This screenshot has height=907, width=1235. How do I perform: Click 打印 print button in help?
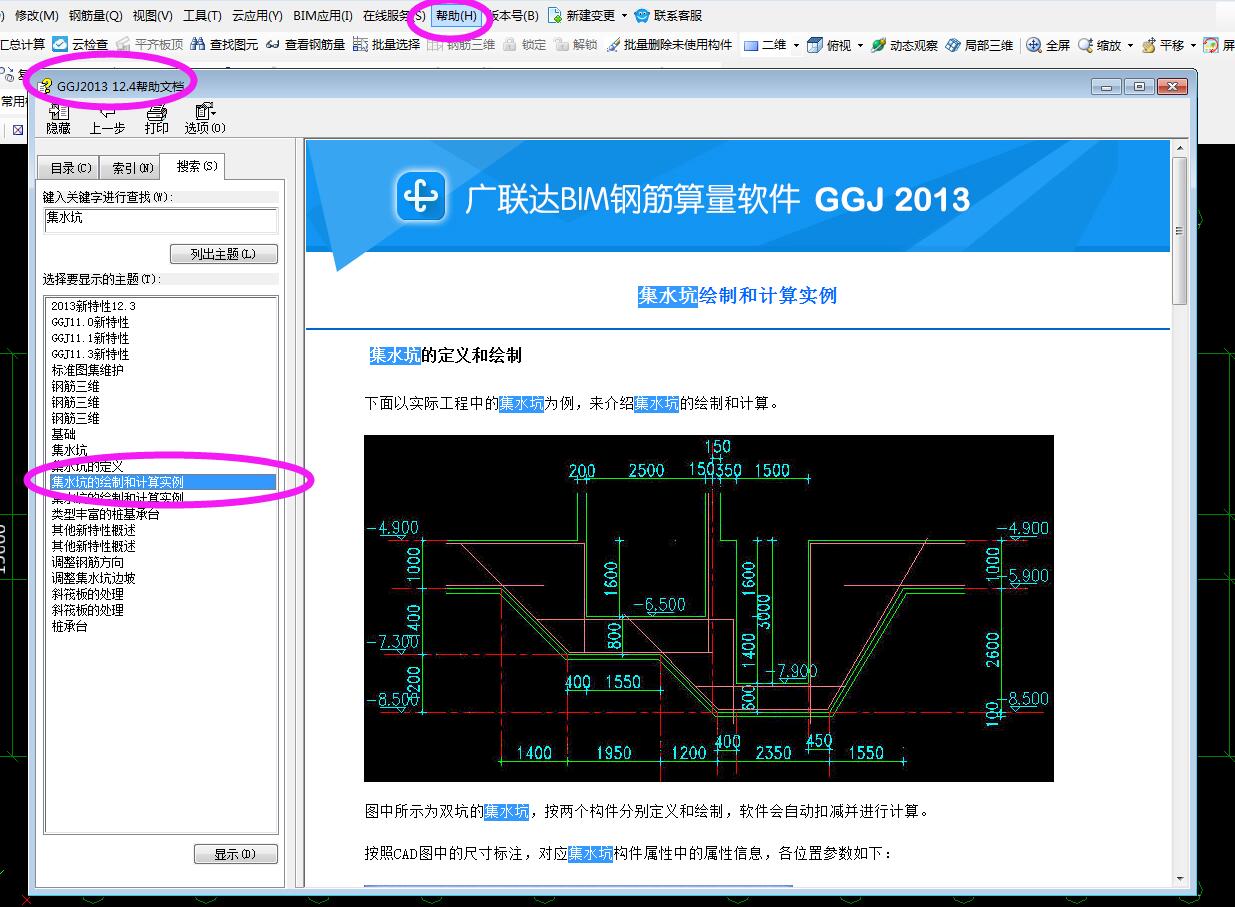pyautogui.click(x=157, y=118)
